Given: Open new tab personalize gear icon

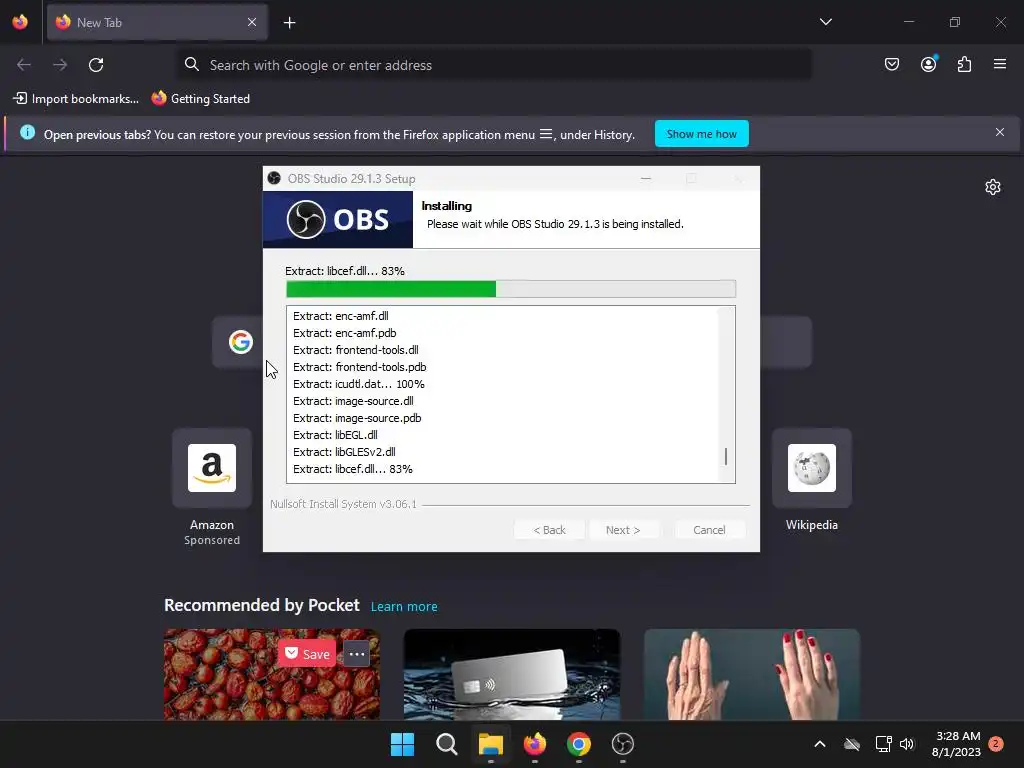Looking at the screenshot, I should pos(992,187).
